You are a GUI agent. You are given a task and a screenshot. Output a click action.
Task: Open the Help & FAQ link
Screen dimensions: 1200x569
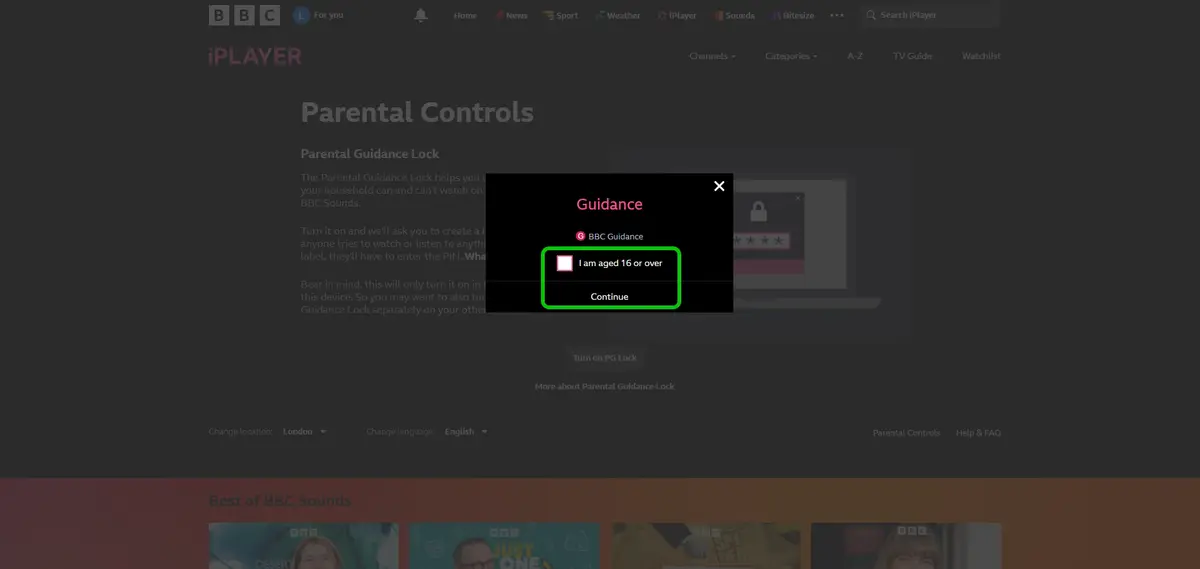click(978, 433)
